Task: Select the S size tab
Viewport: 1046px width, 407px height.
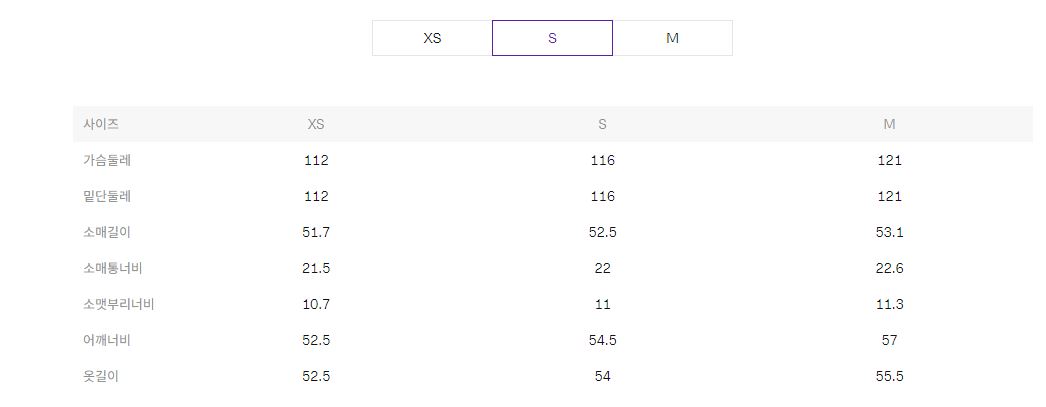Action: pos(552,38)
